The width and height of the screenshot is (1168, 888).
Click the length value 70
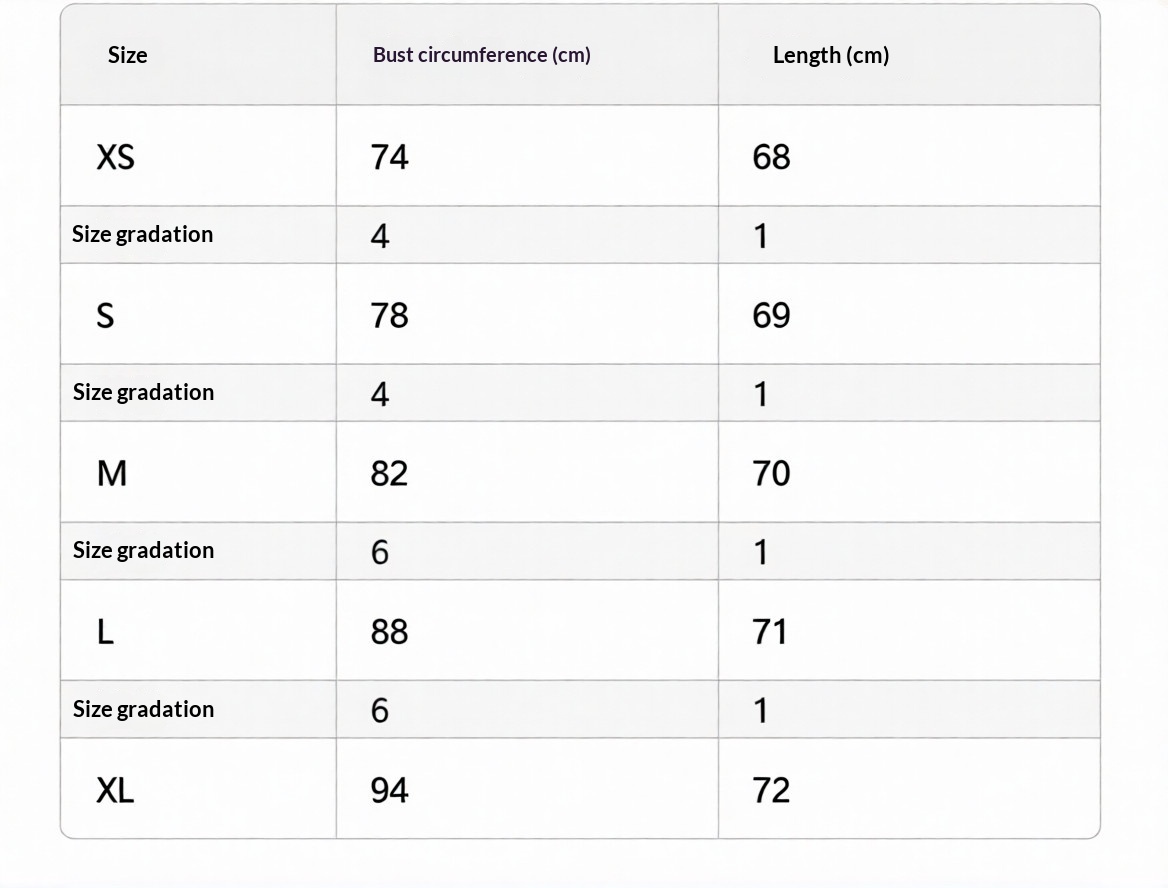[771, 473]
